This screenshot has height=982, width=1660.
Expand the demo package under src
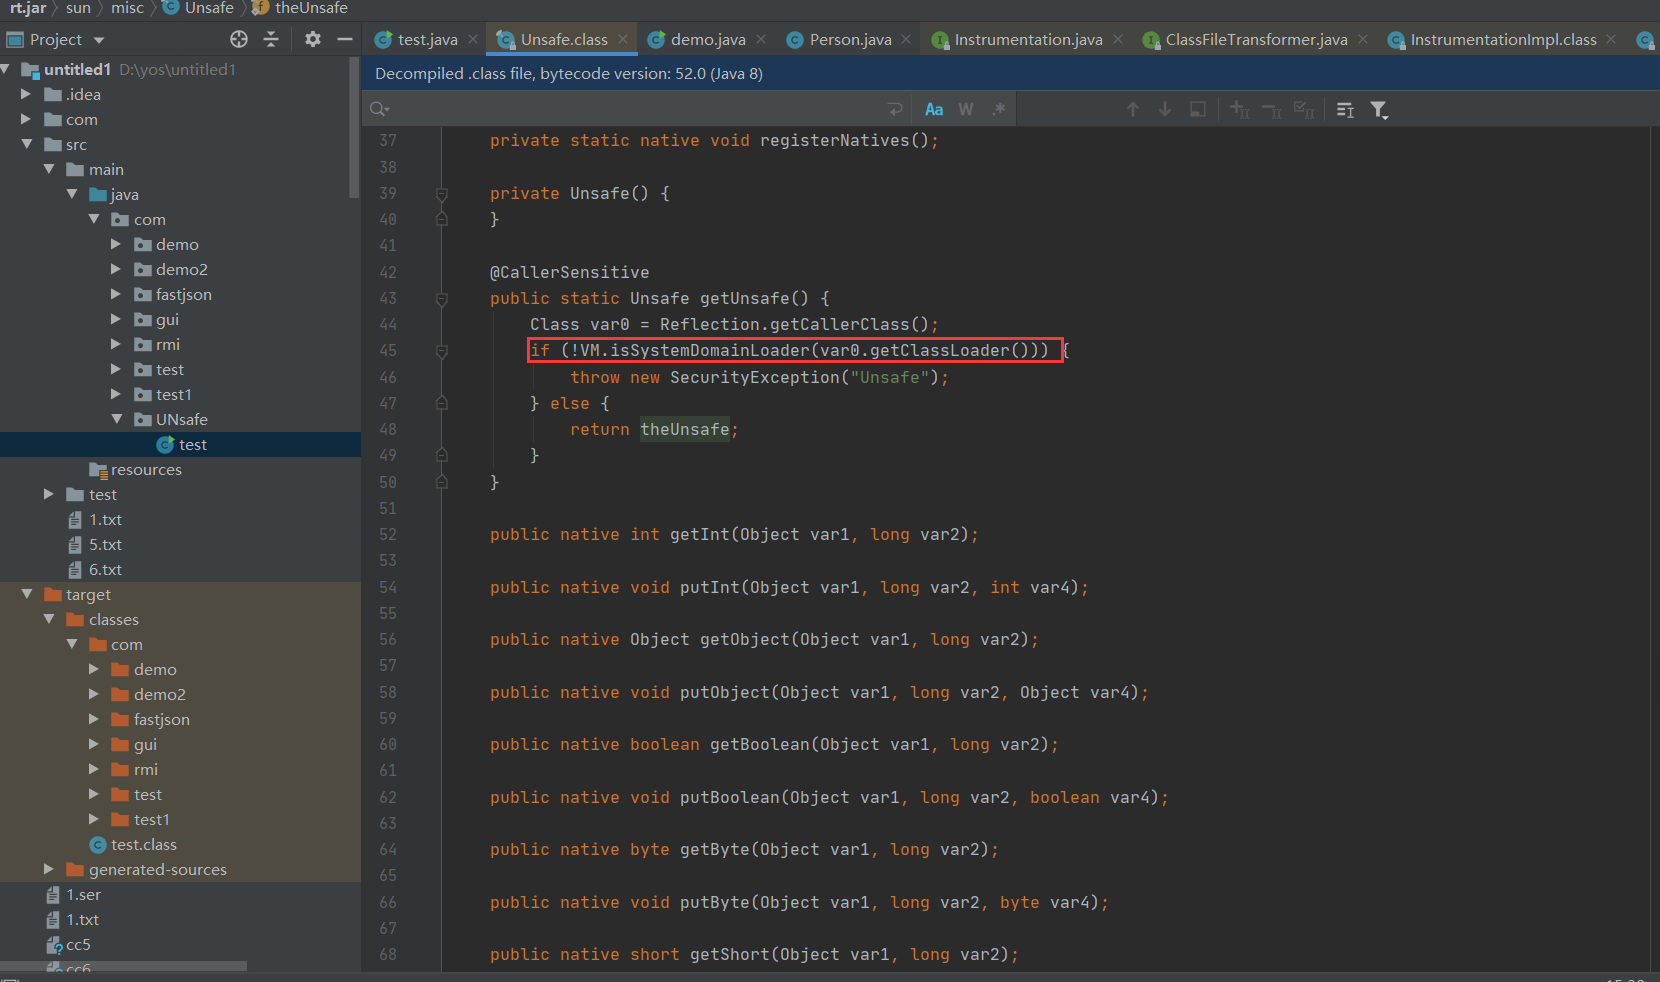(x=115, y=244)
